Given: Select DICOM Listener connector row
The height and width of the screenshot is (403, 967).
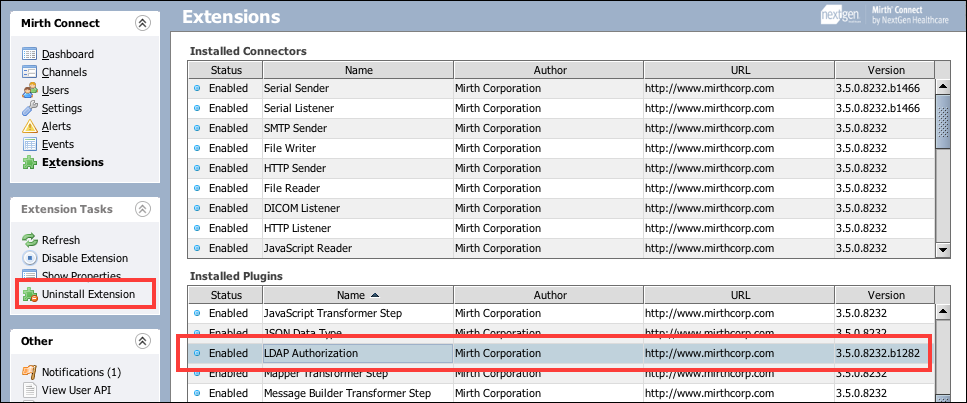Looking at the screenshot, I should [562, 208].
